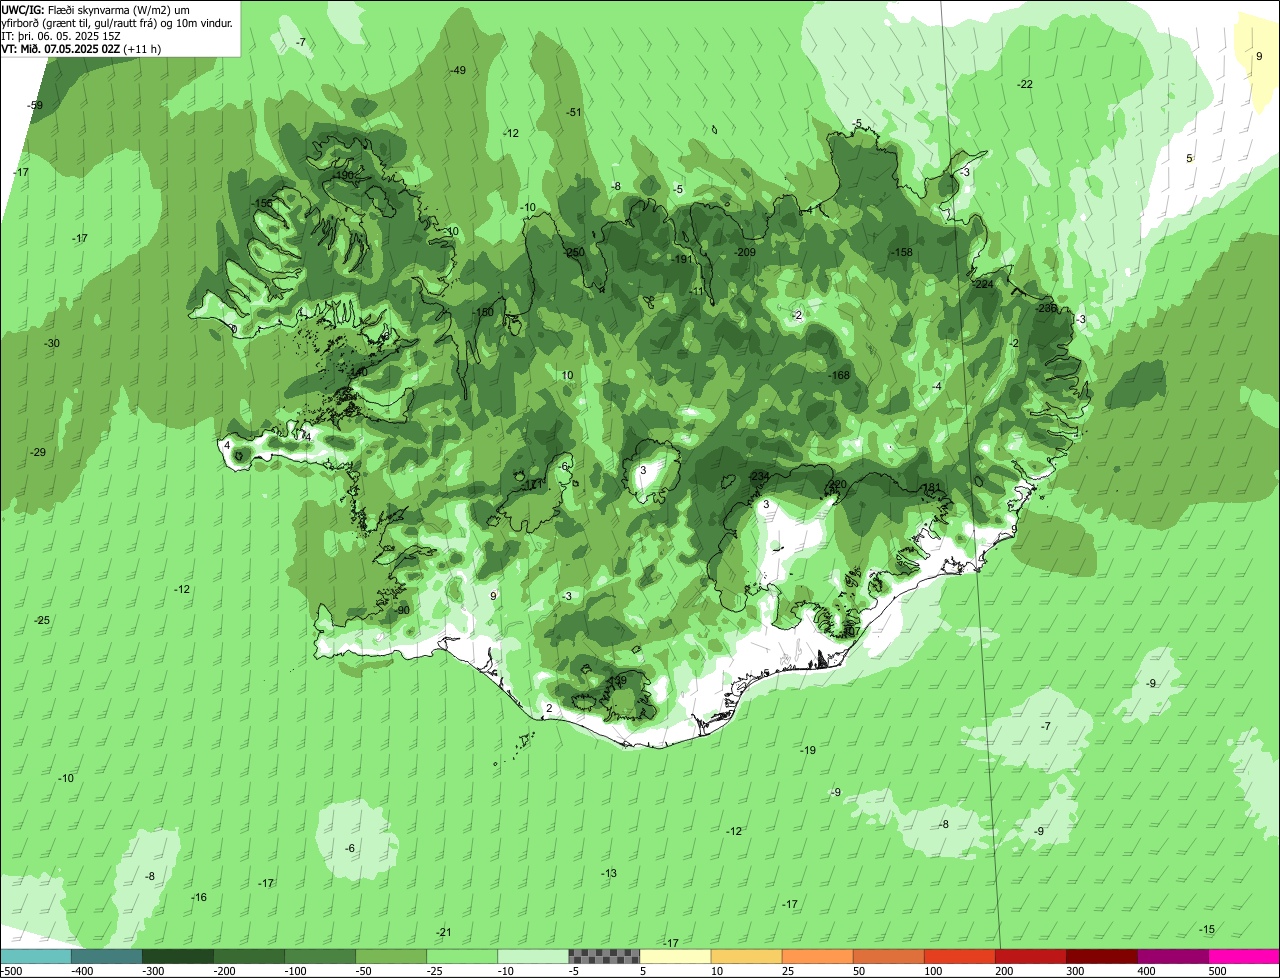
Task: Select the '-150' value on the map
Action: coord(483,313)
